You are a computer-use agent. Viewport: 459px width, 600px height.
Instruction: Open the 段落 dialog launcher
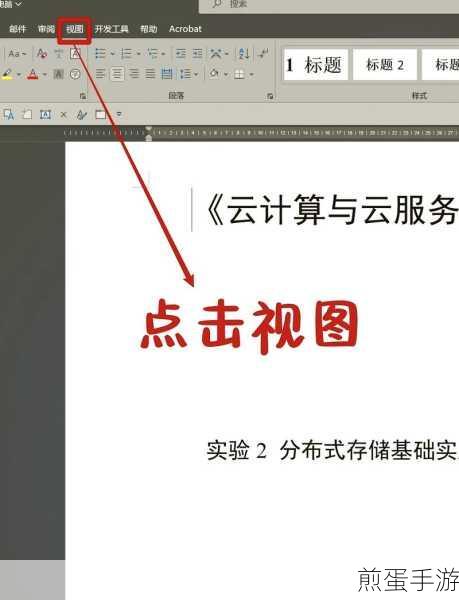[270, 96]
